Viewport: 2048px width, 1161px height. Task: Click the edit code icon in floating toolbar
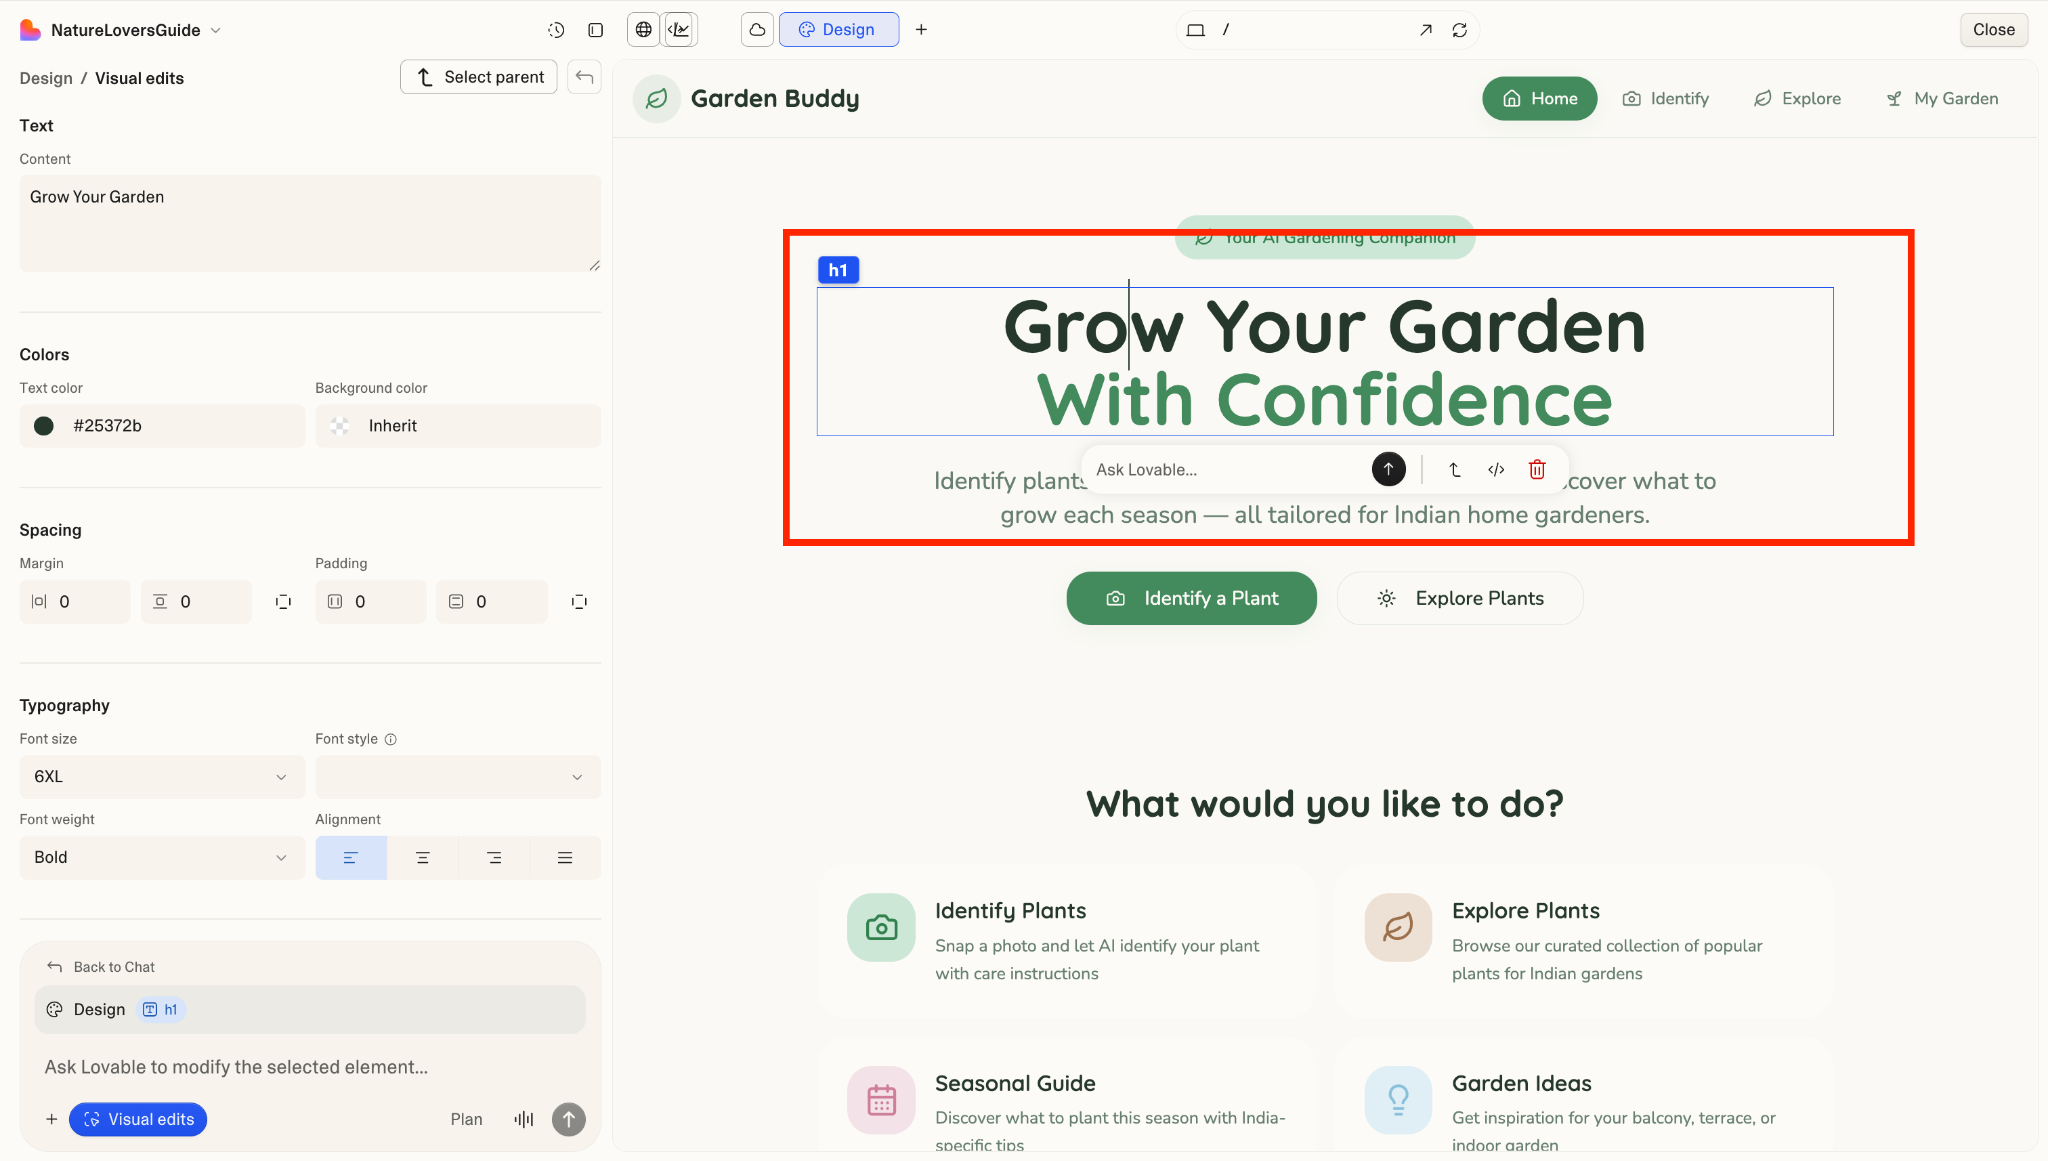click(1496, 469)
